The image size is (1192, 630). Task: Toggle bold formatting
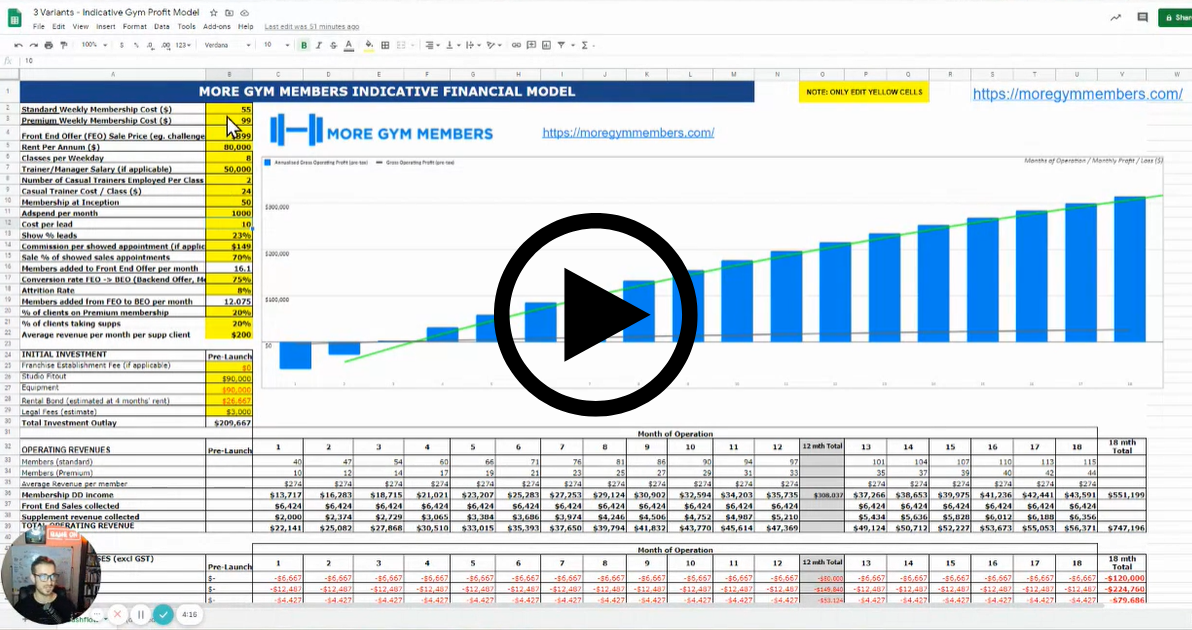pyautogui.click(x=303, y=46)
